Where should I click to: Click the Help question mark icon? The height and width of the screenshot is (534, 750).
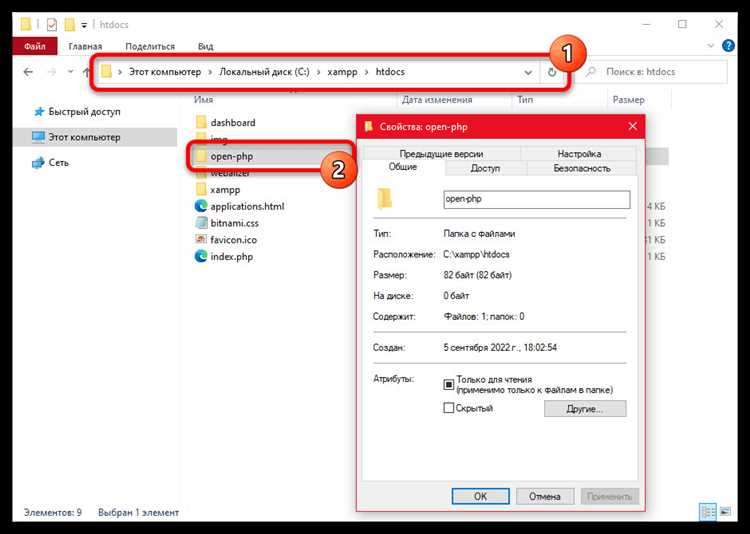[x=728, y=46]
